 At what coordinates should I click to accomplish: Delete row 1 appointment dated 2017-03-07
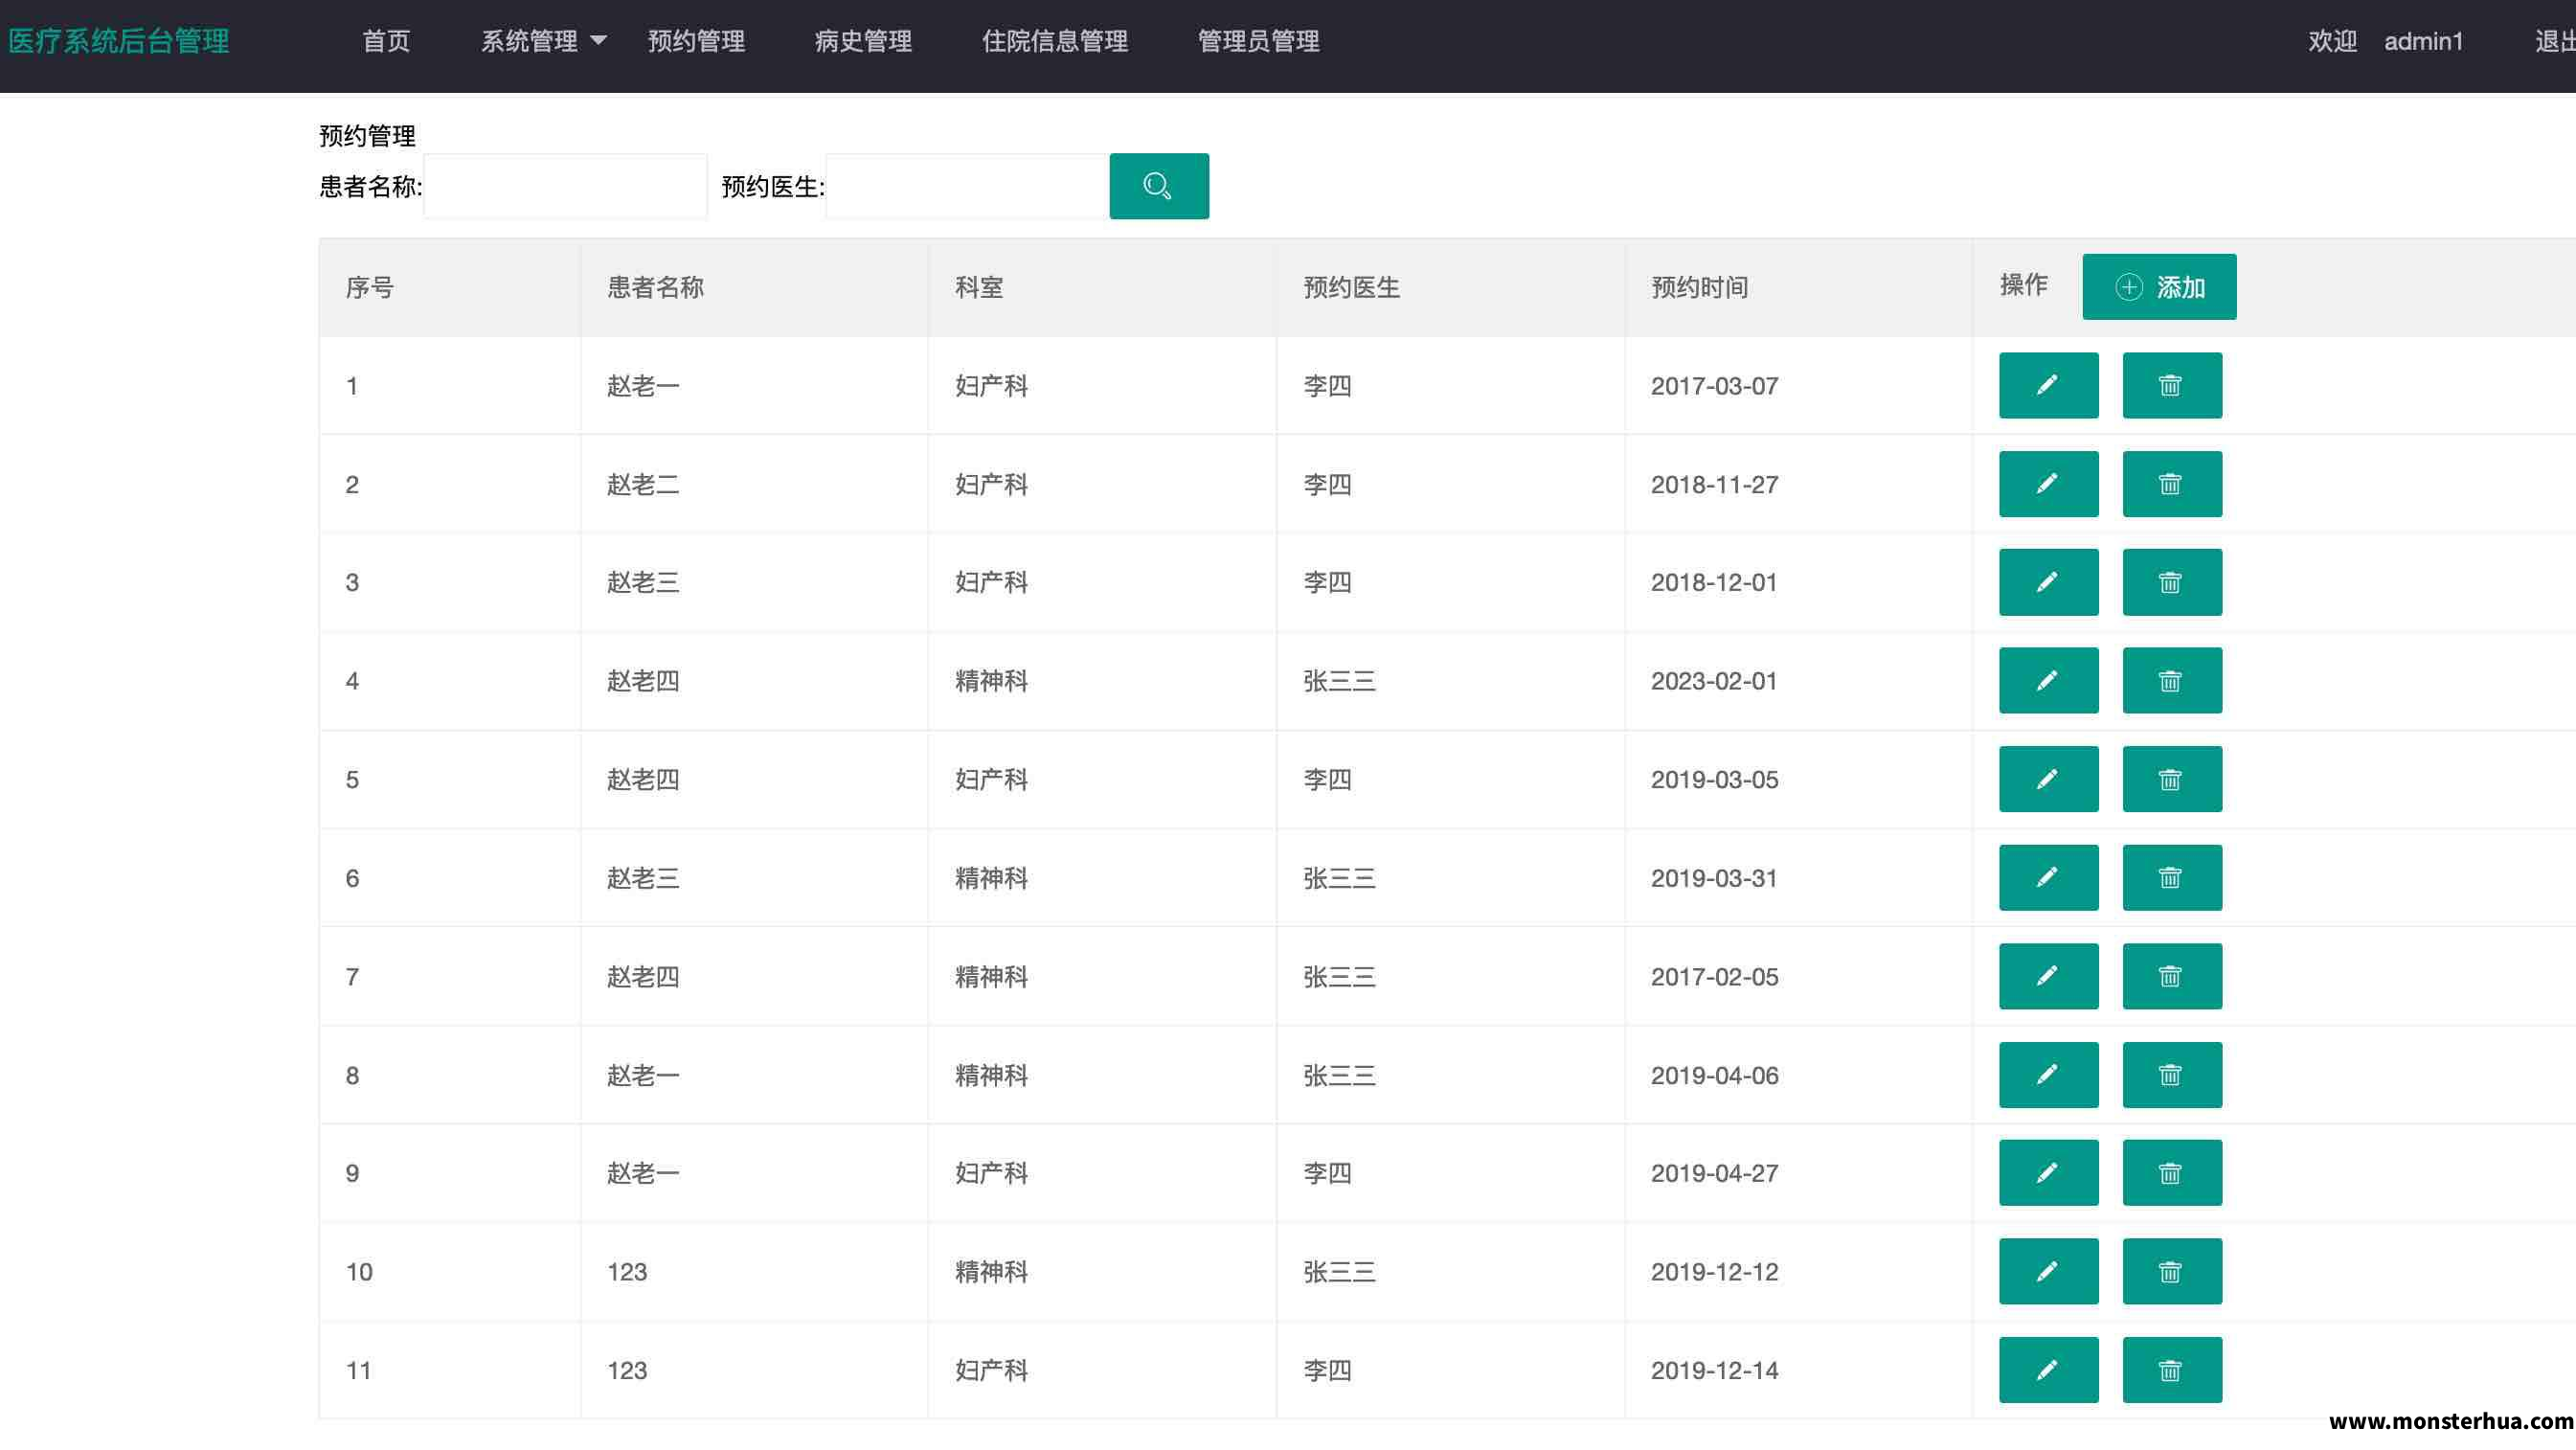tap(2172, 385)
